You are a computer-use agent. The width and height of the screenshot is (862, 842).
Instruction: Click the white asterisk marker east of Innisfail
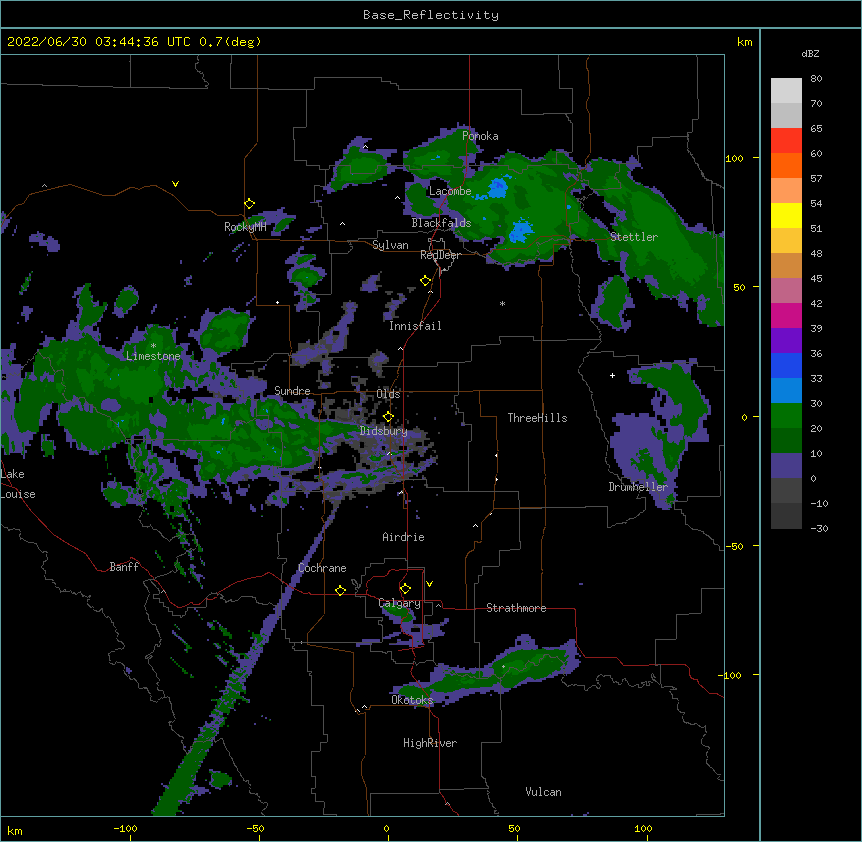(502, 303)
